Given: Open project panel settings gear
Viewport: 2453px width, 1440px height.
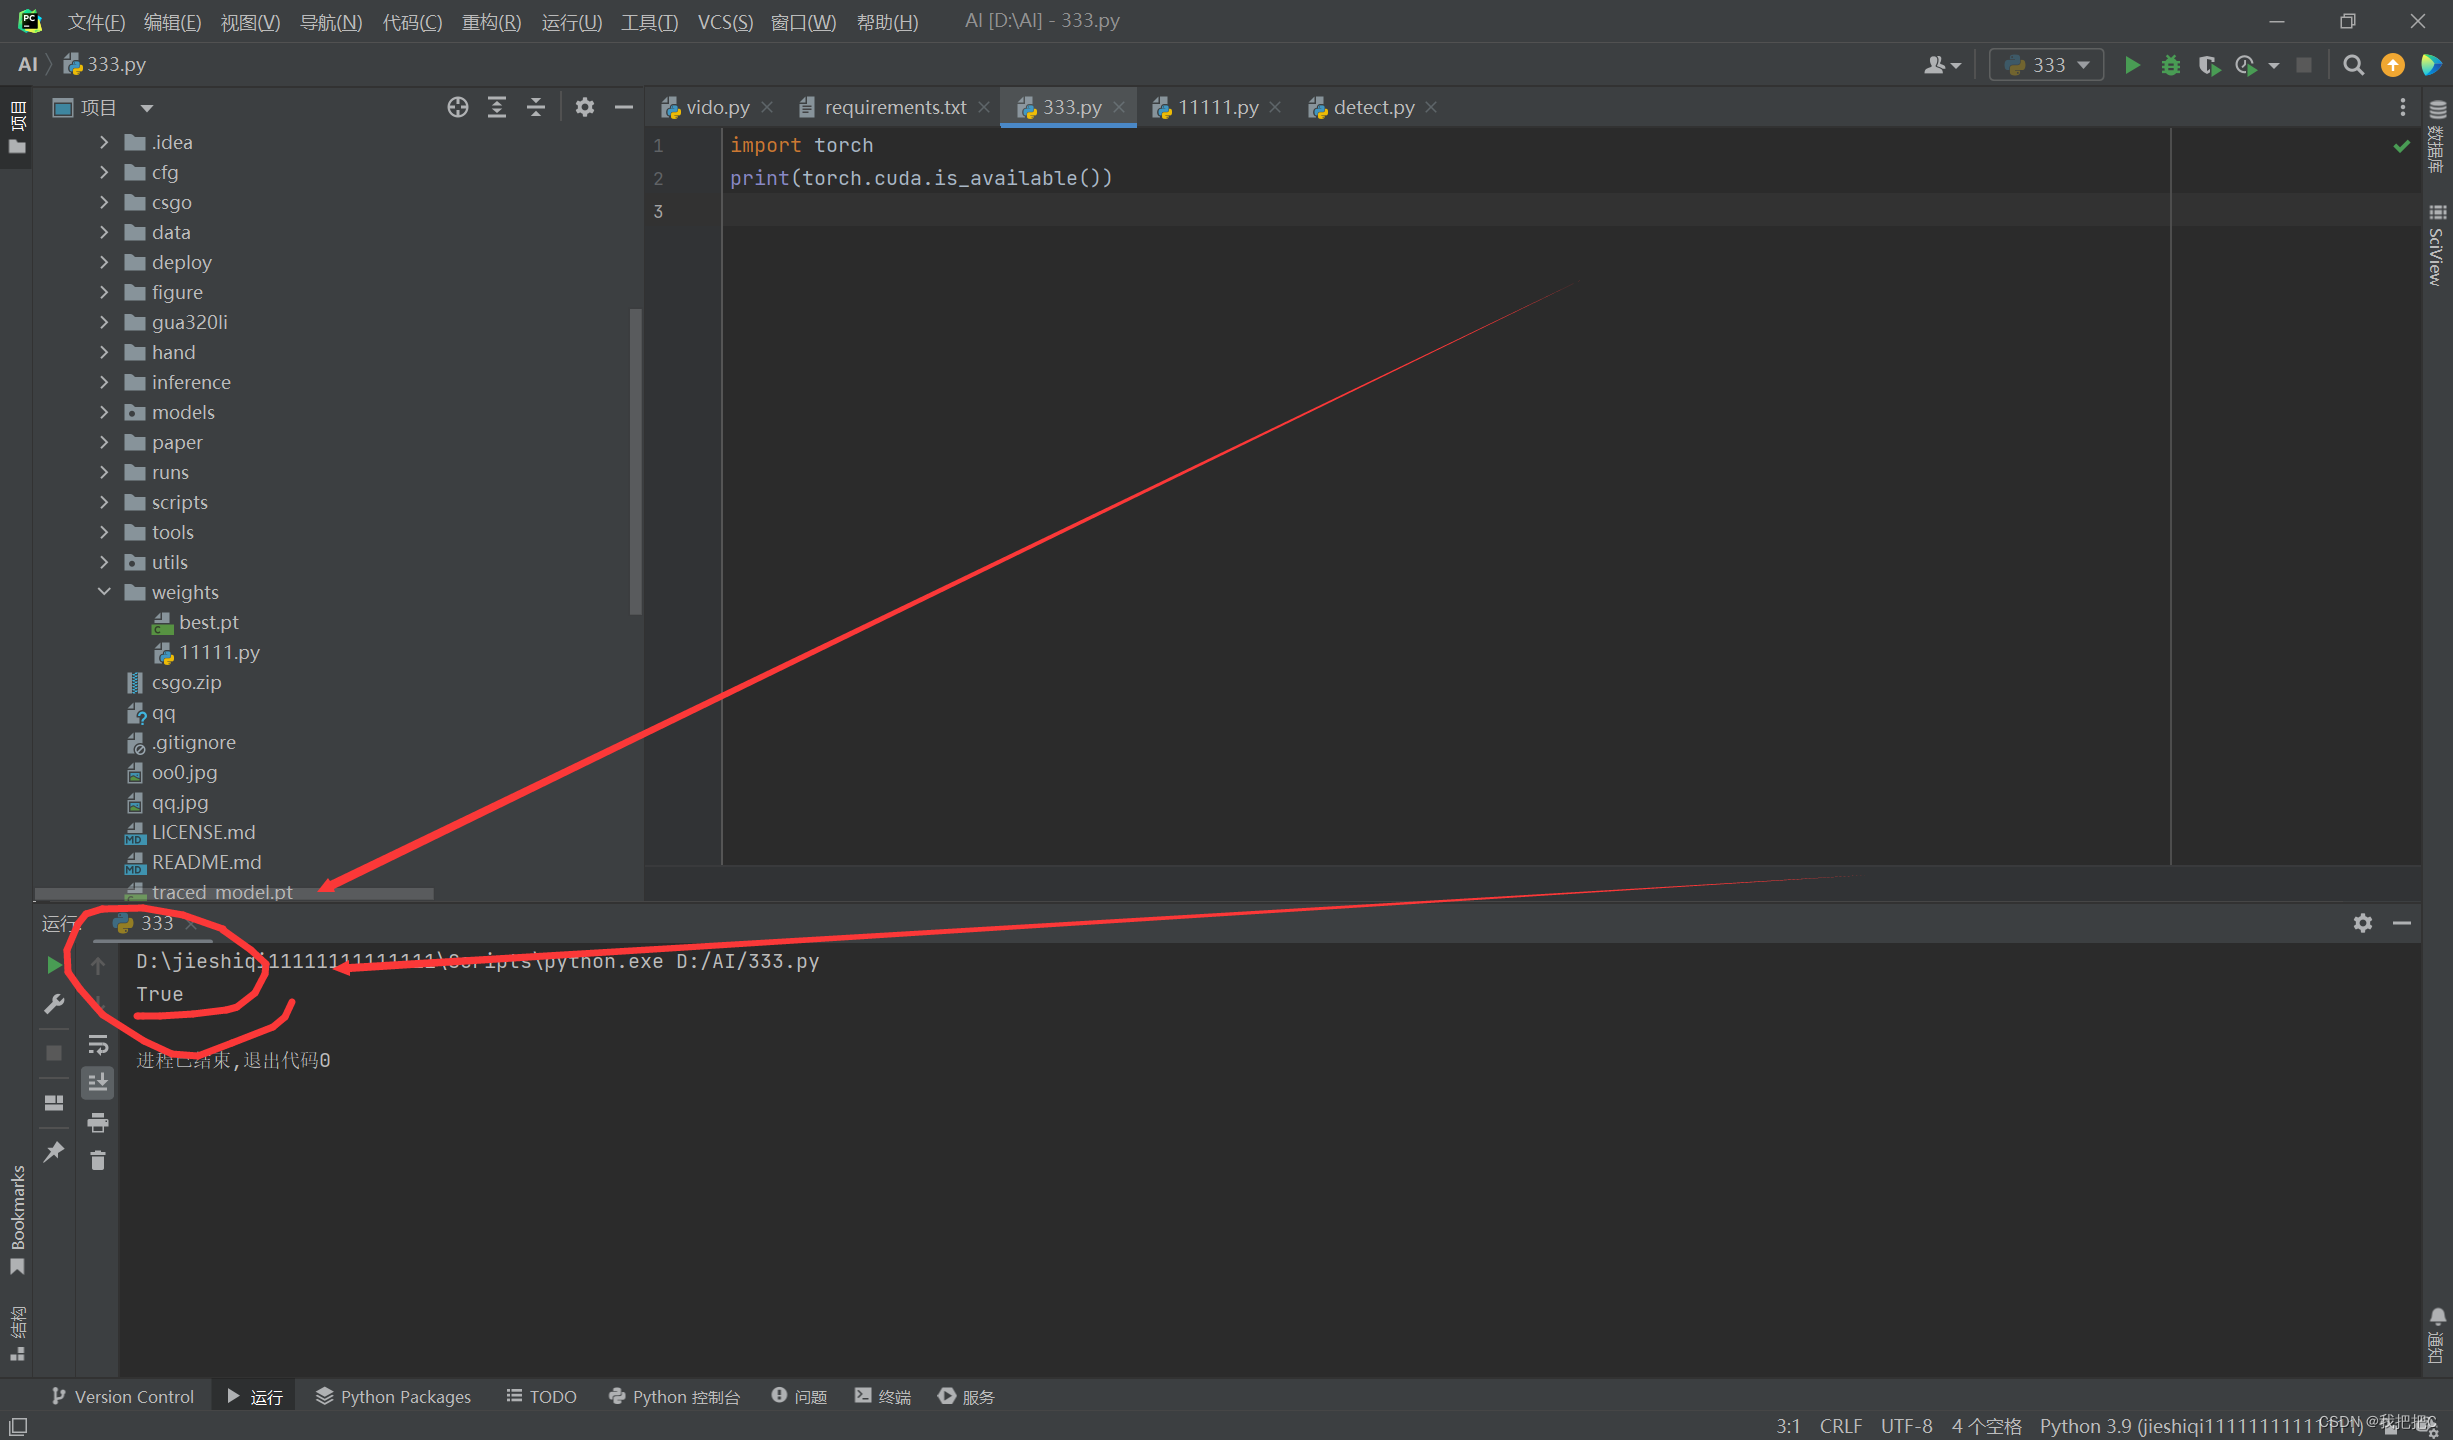Looking at the screenshot, I should (585, 107).
